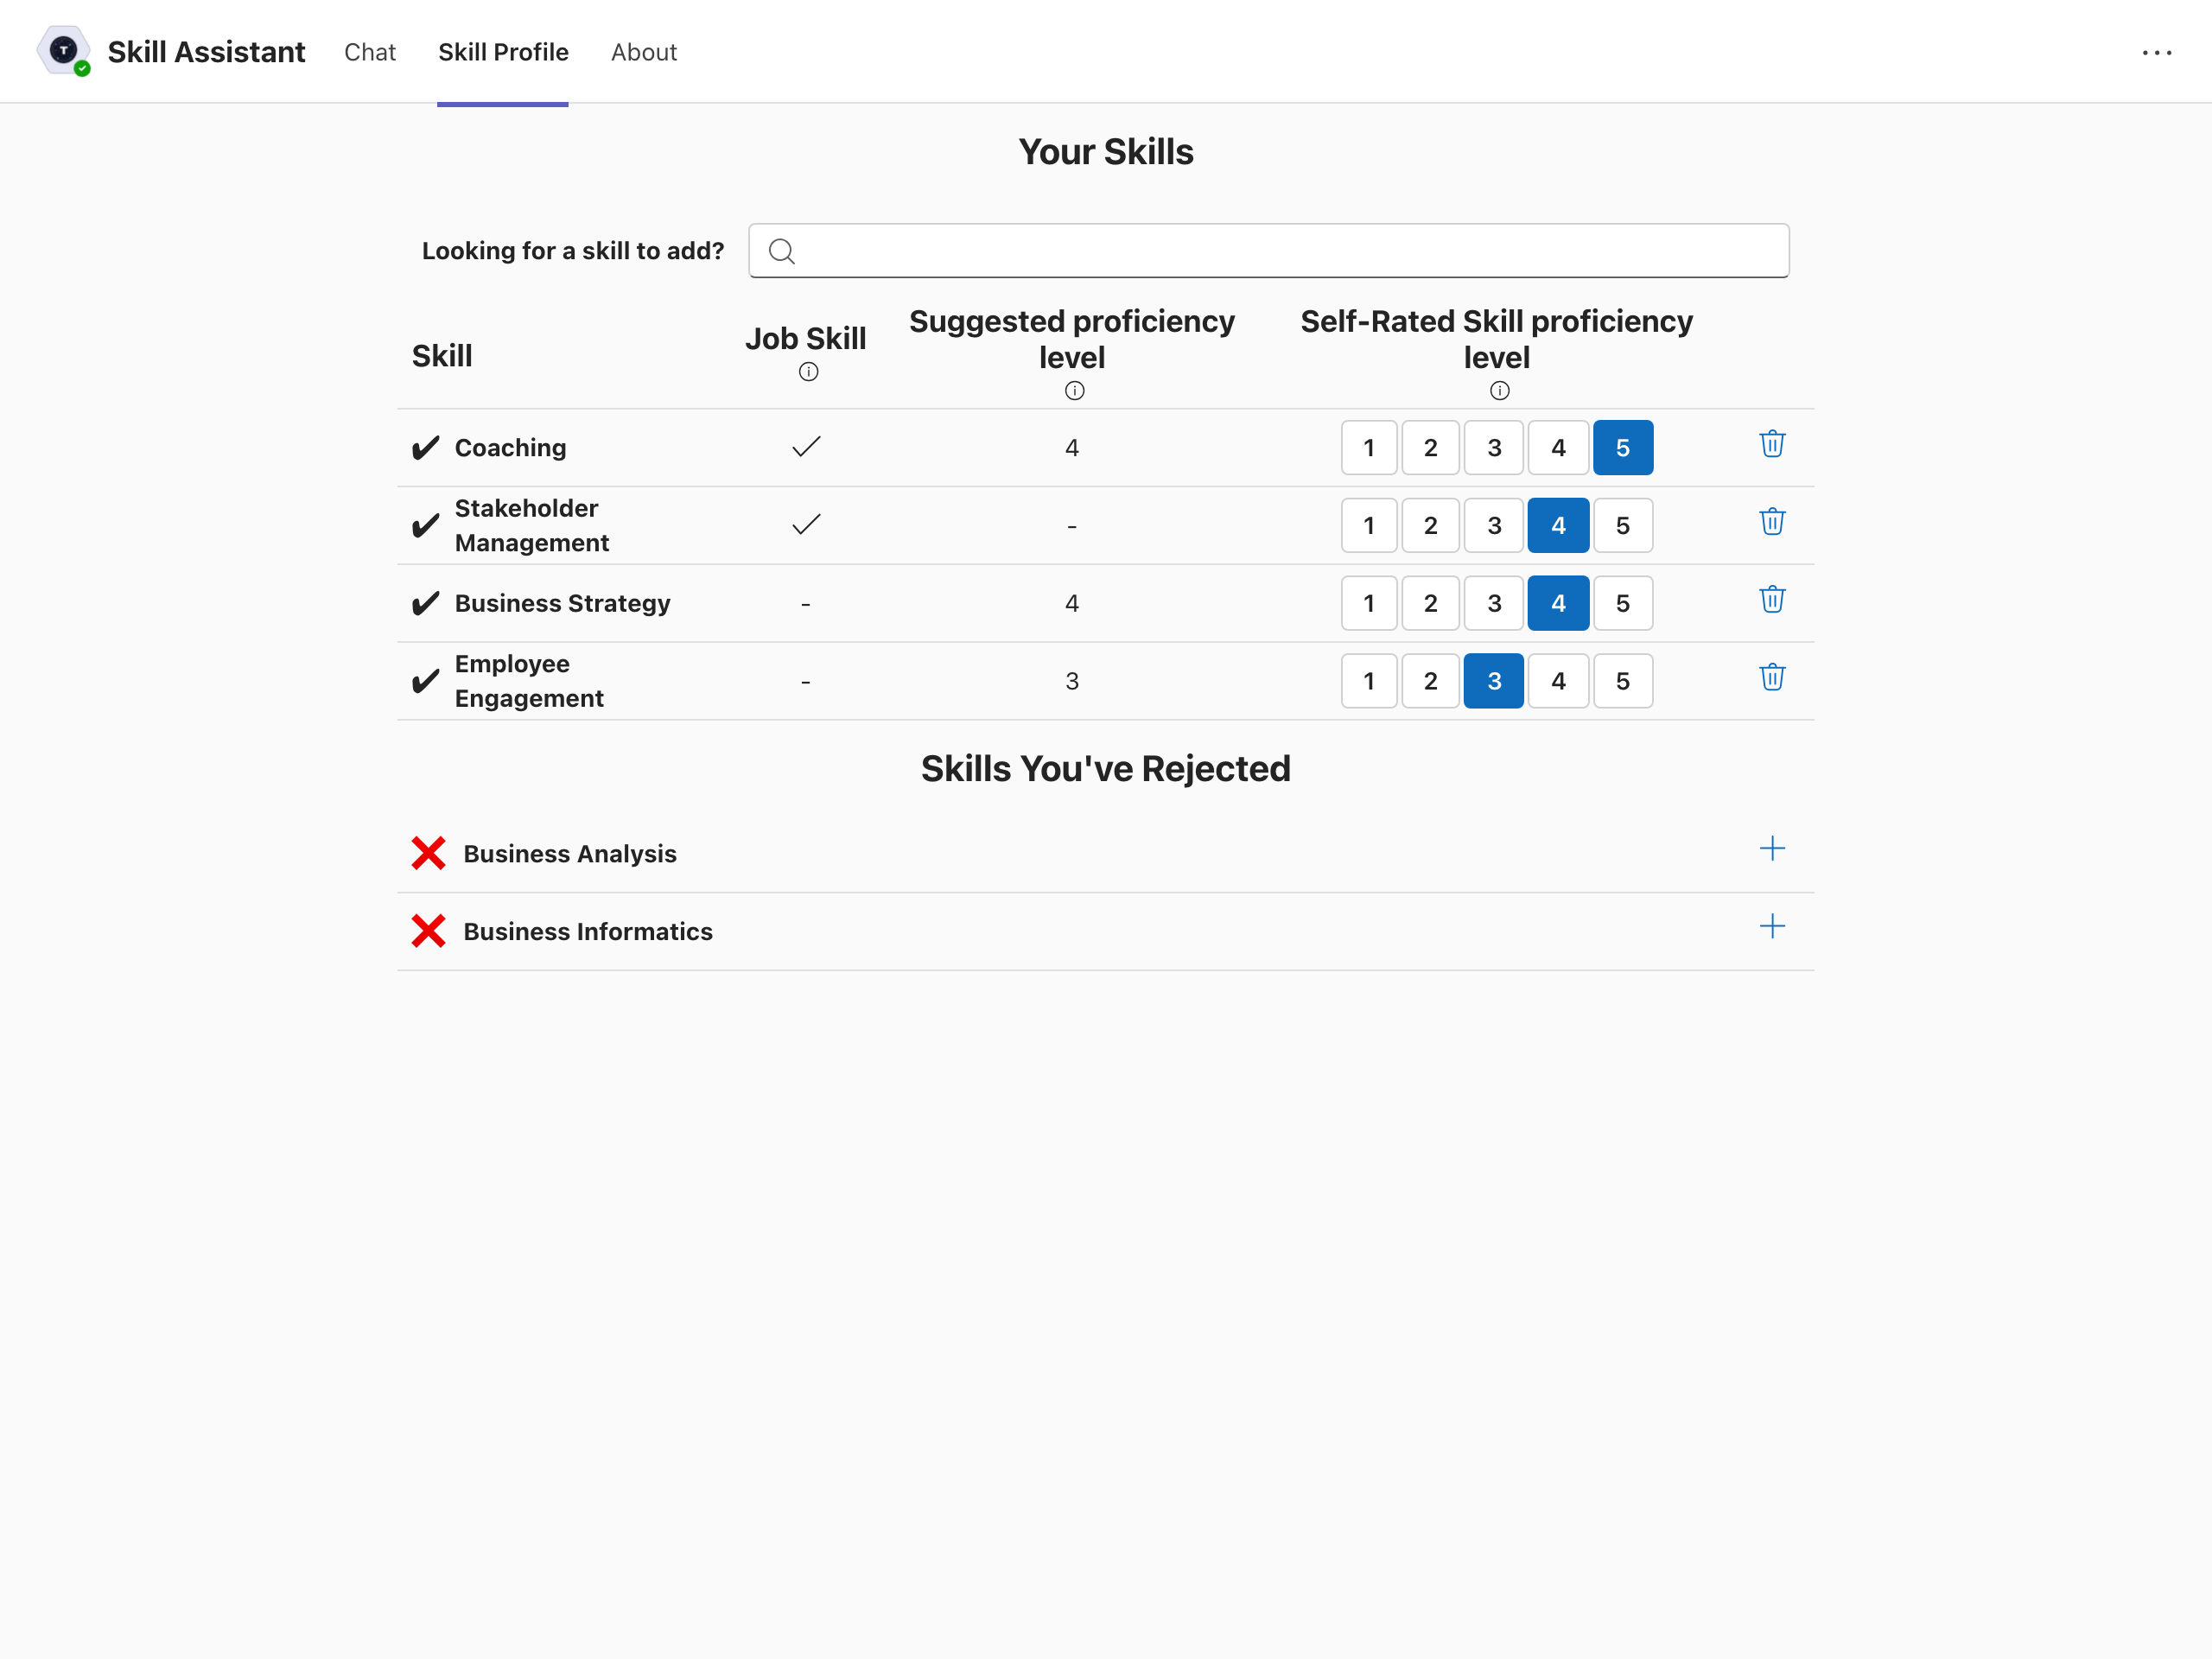Select rating 2 for Employee Engagement
2212x1659 pixels.
point(1430,681)
